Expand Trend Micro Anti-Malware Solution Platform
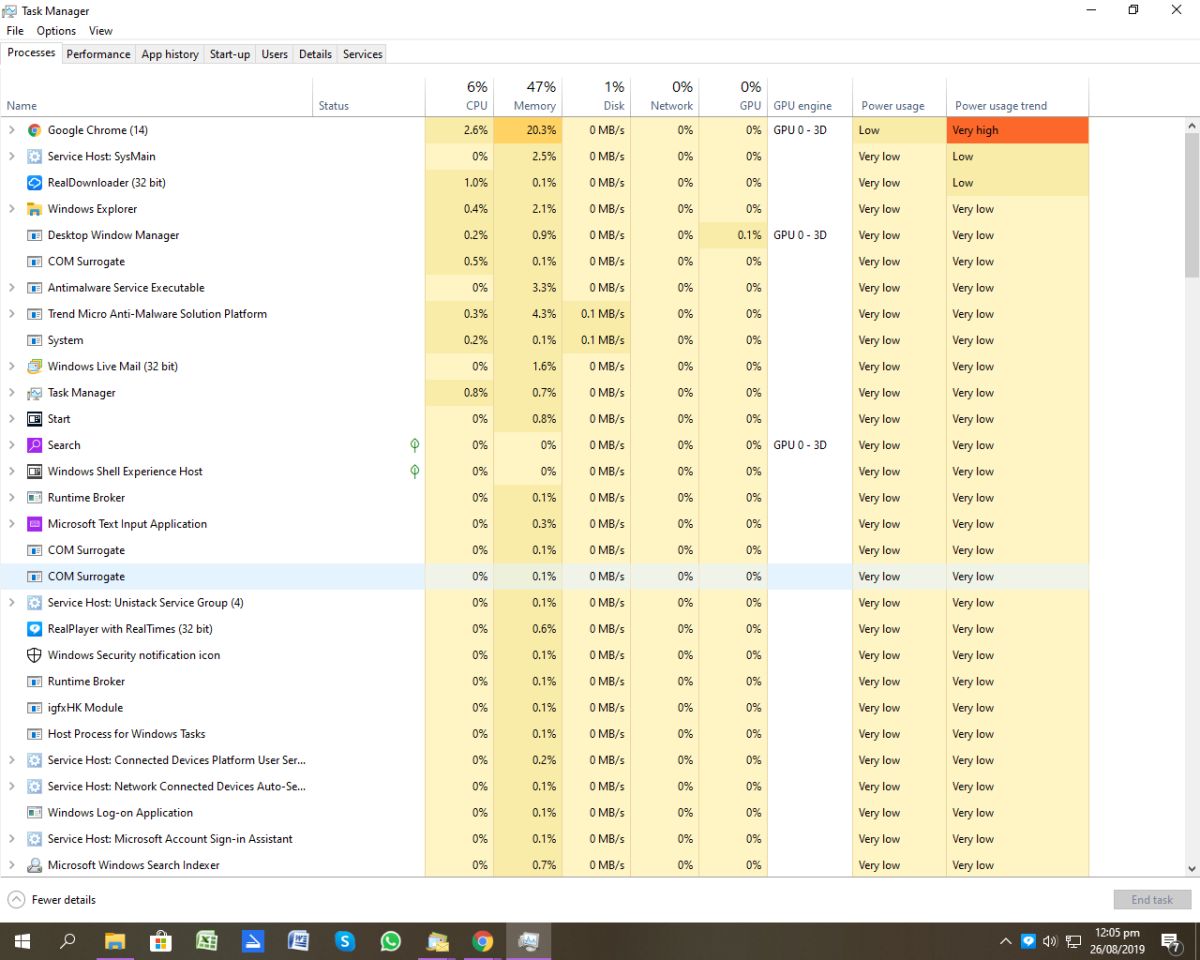Screen dimensions: 1200x960 12,314
